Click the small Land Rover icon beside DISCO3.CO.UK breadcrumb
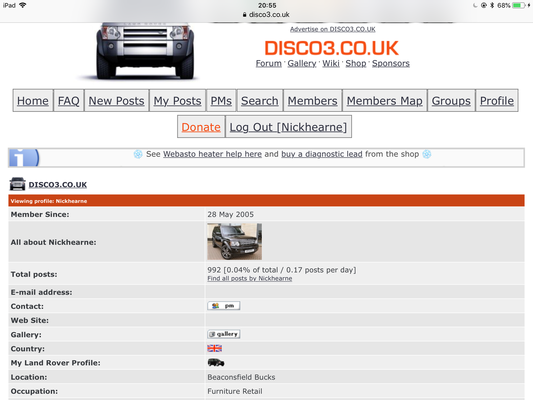The width and height of the screenshot is (533, 400). pos(17,184)
